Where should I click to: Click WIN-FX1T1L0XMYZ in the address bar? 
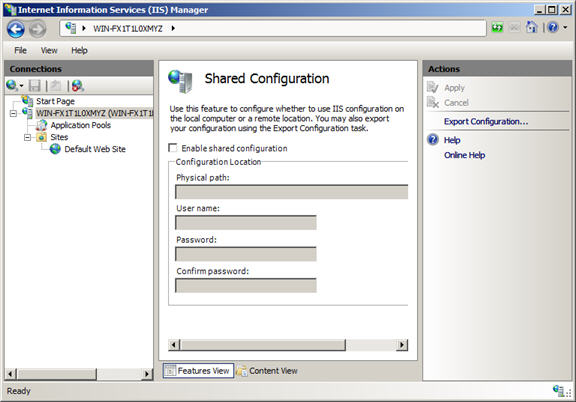click(128, 28)
